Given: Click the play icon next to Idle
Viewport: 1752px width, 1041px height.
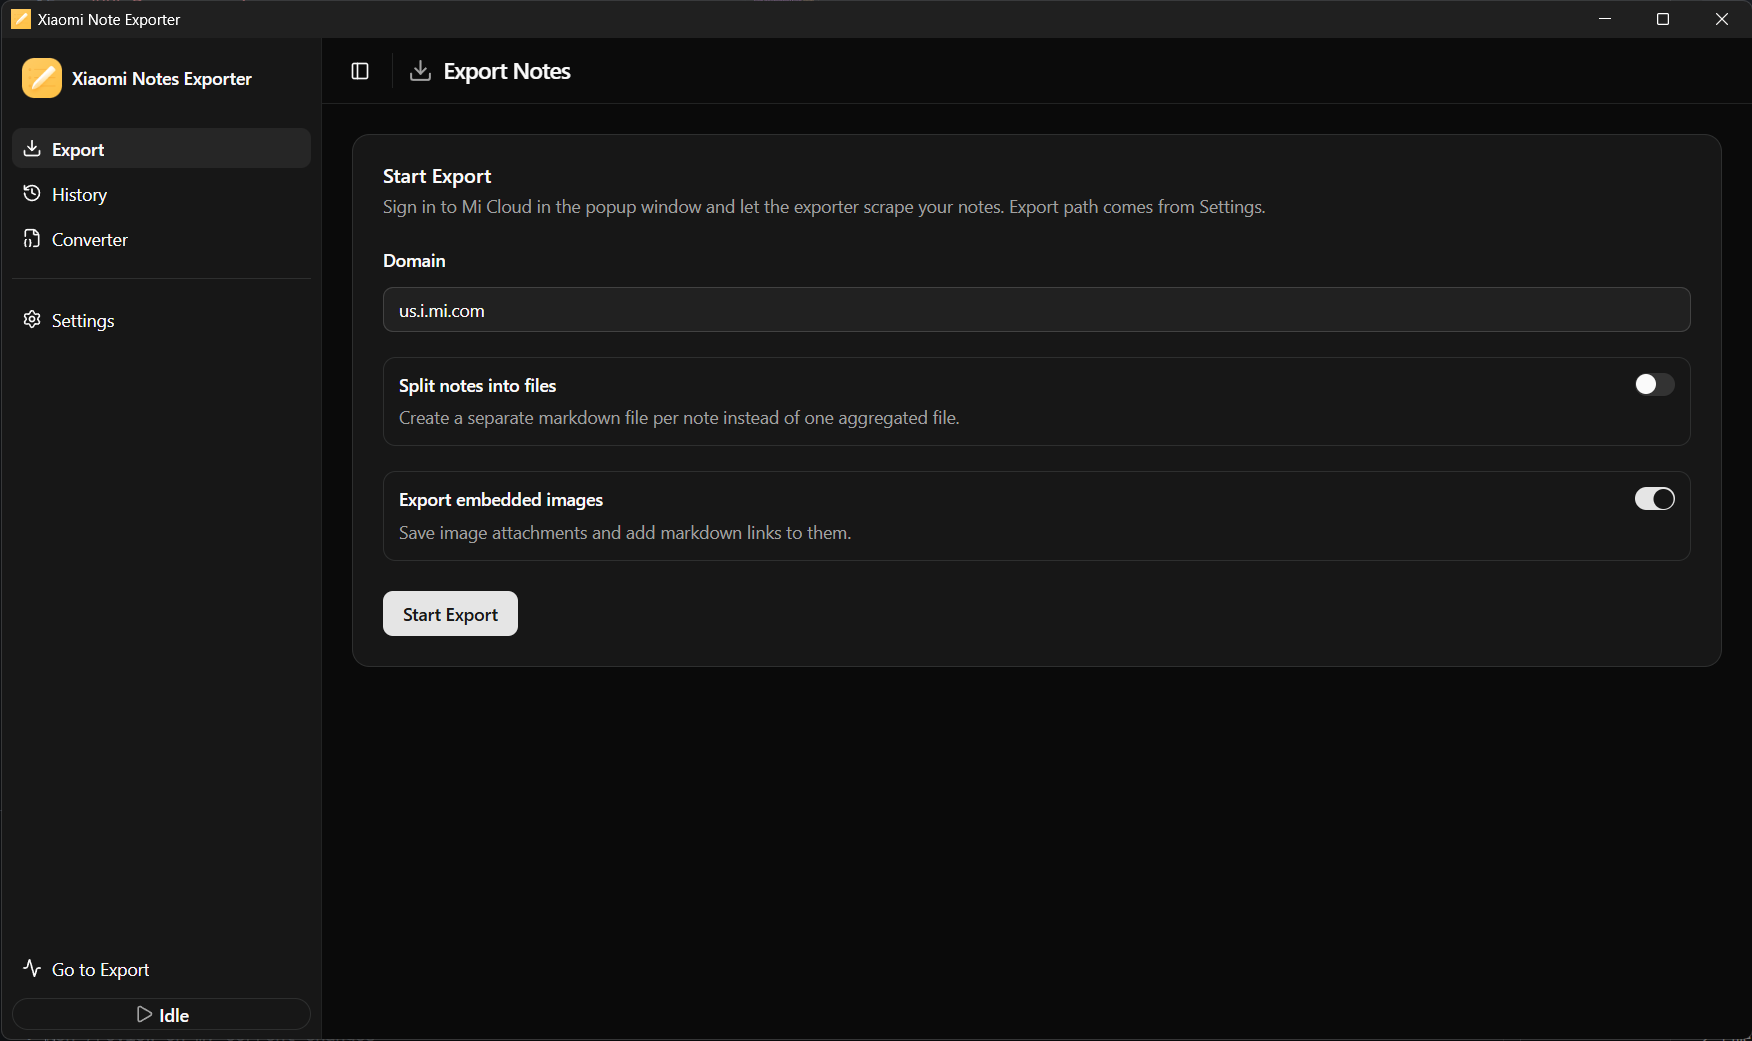Looking at the screenshot, I should pos(144,1015).
